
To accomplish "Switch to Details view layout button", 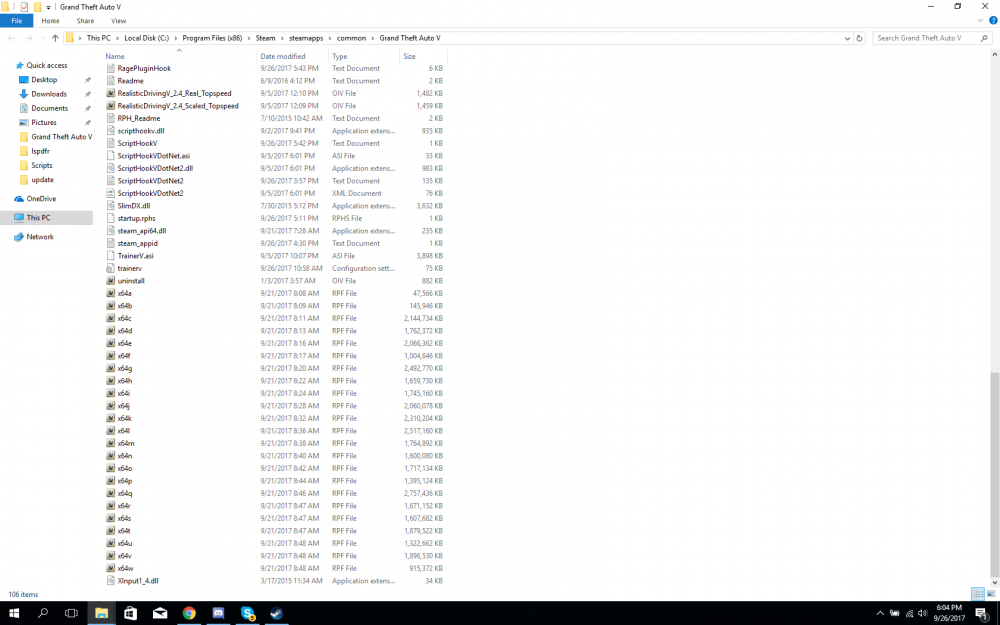I will click(x=978, y=594).
